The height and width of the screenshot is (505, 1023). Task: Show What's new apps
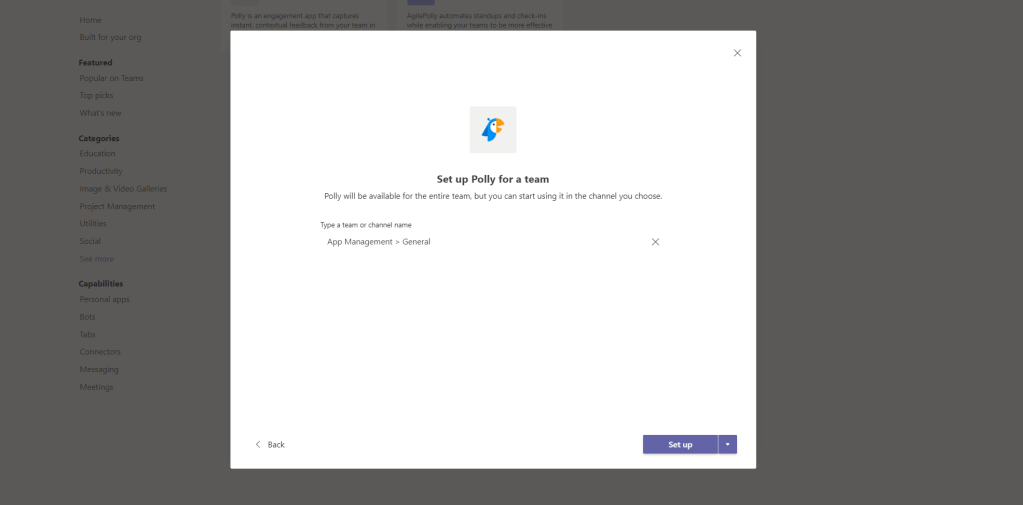100,113
